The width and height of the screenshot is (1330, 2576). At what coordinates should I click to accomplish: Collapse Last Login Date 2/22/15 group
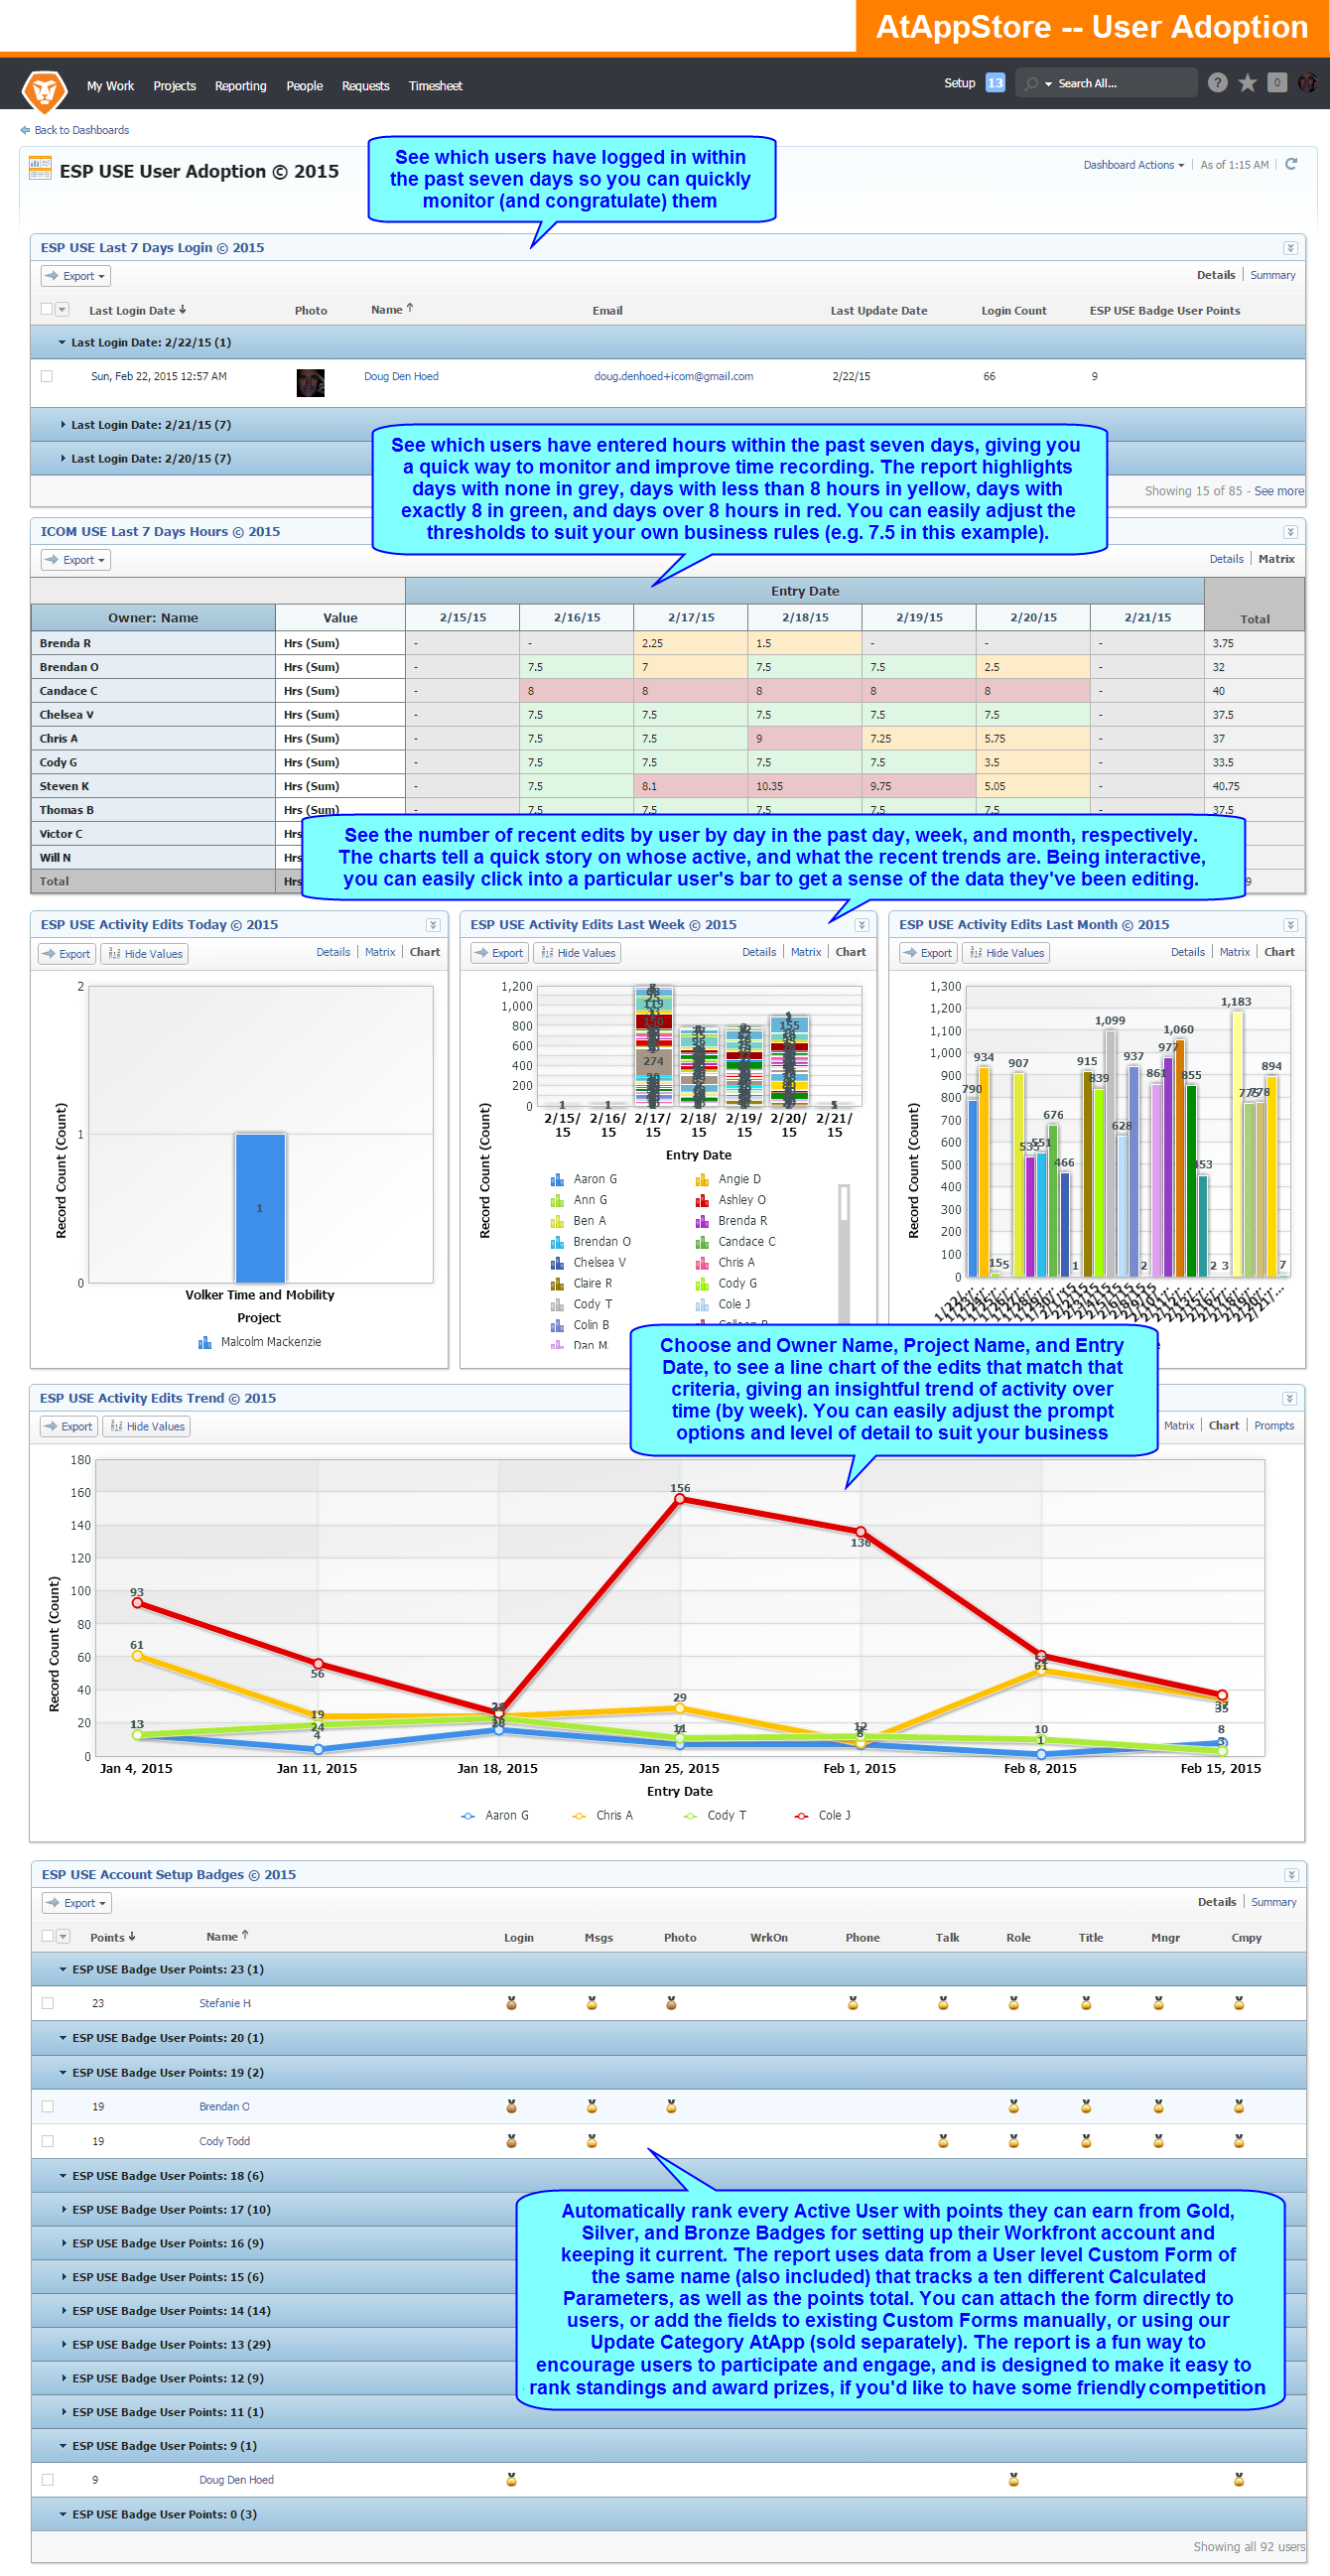click(x=62, y=342)
